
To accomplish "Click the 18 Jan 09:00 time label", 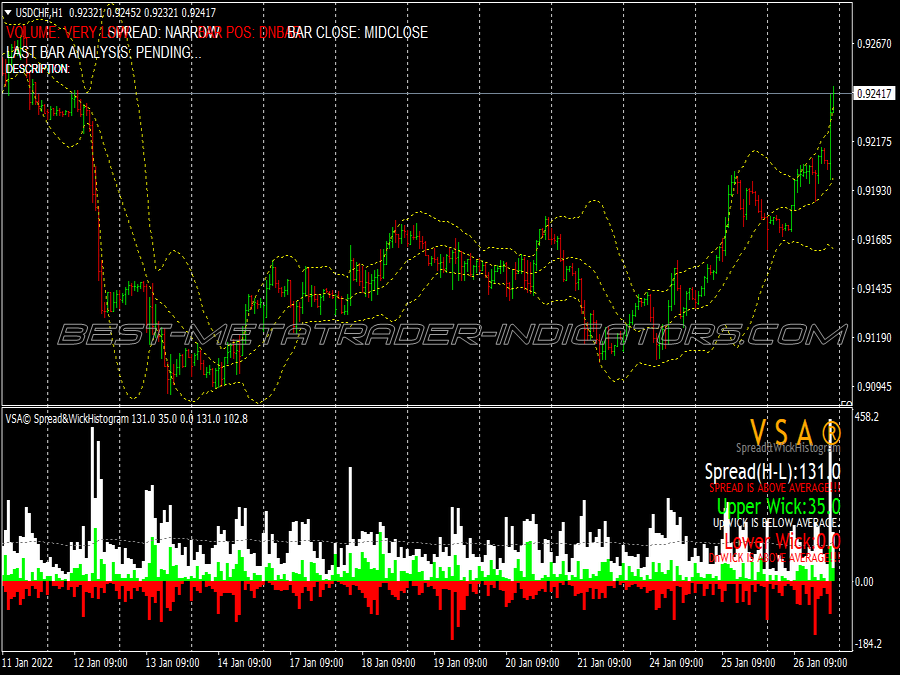I will coord(388,662).
